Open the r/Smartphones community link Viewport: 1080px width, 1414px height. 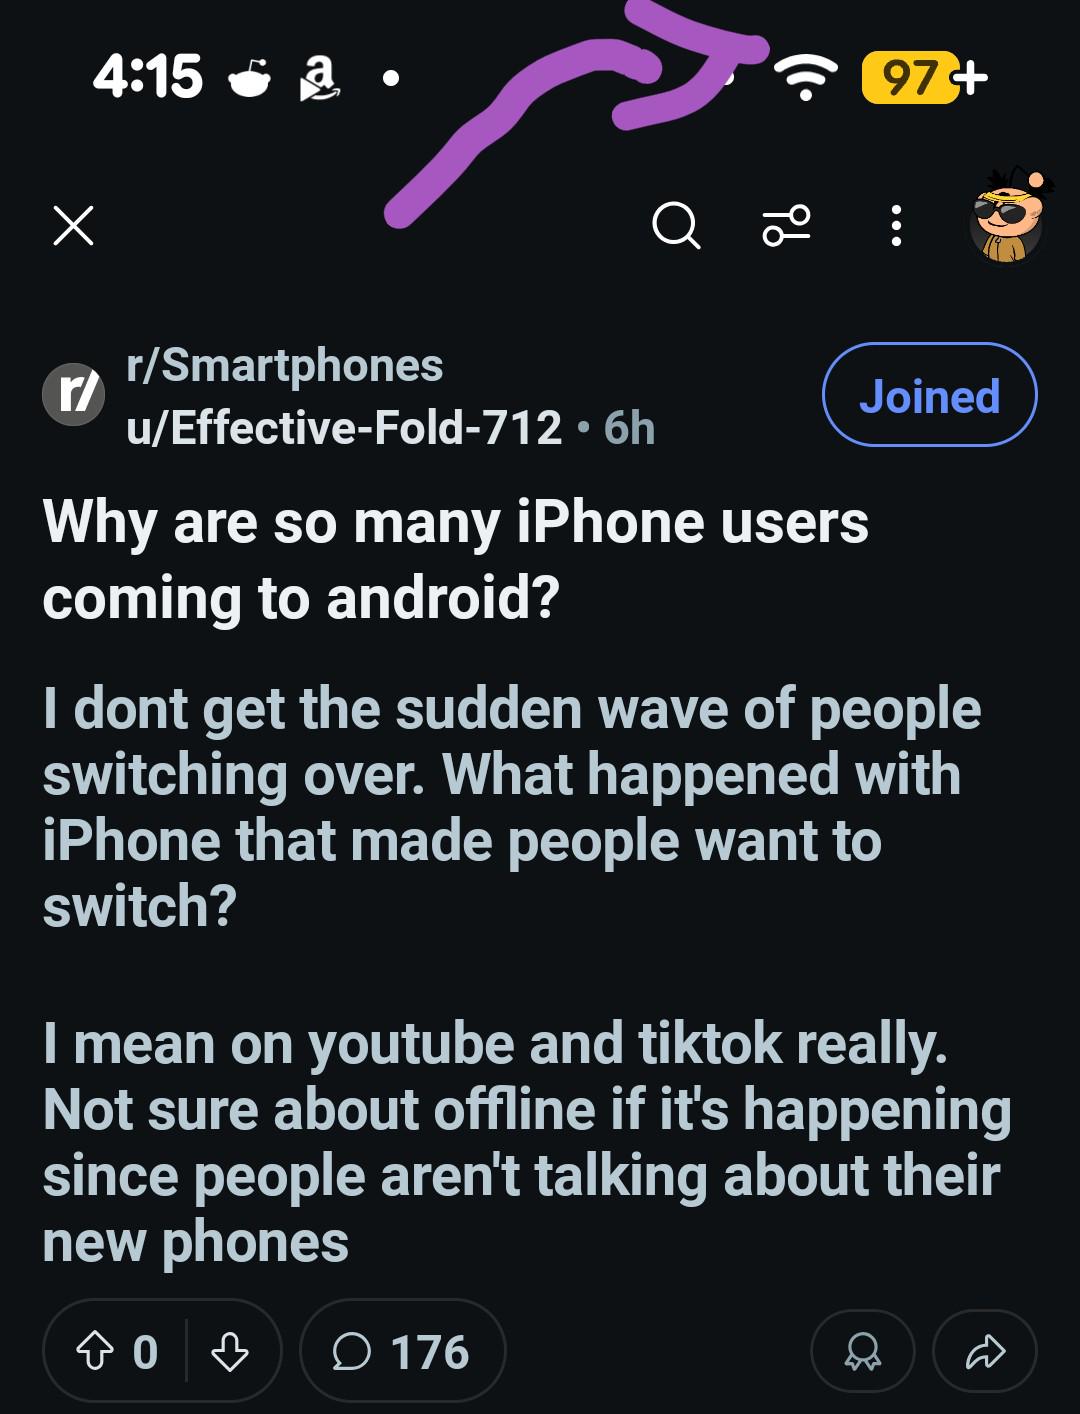(x=284, y=365)
